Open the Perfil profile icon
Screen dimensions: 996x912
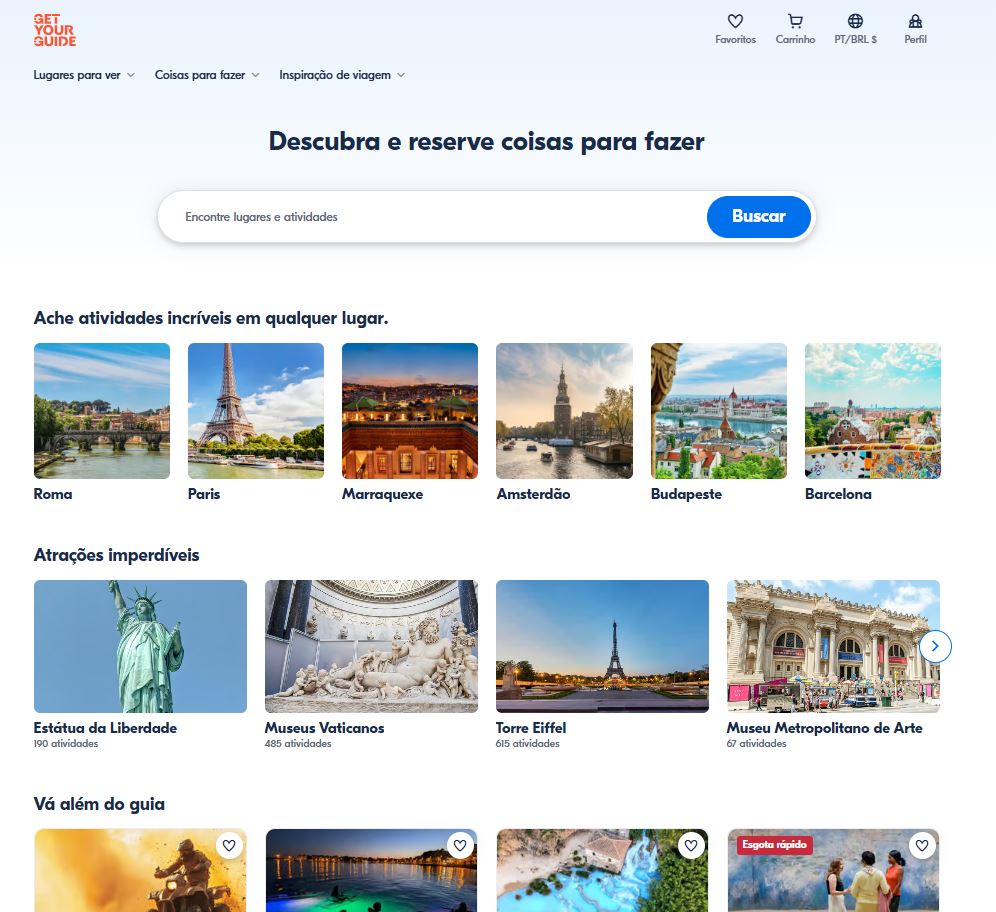pos(915,22)
